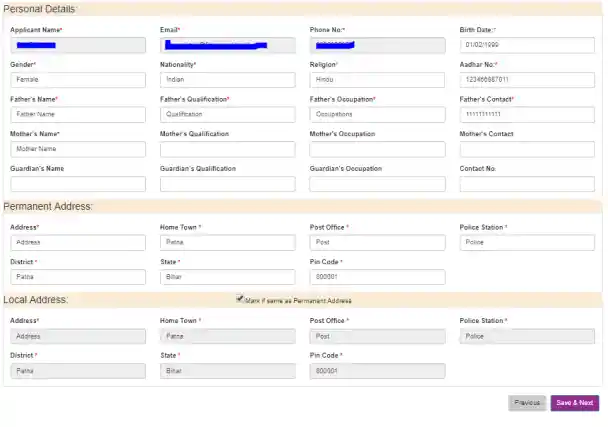Image resolution: width=608 pixels, height=427 pixels.
Task: Tick 'Mark if same as Permanent Address' checkbox
Action: (x=240, y=298)
